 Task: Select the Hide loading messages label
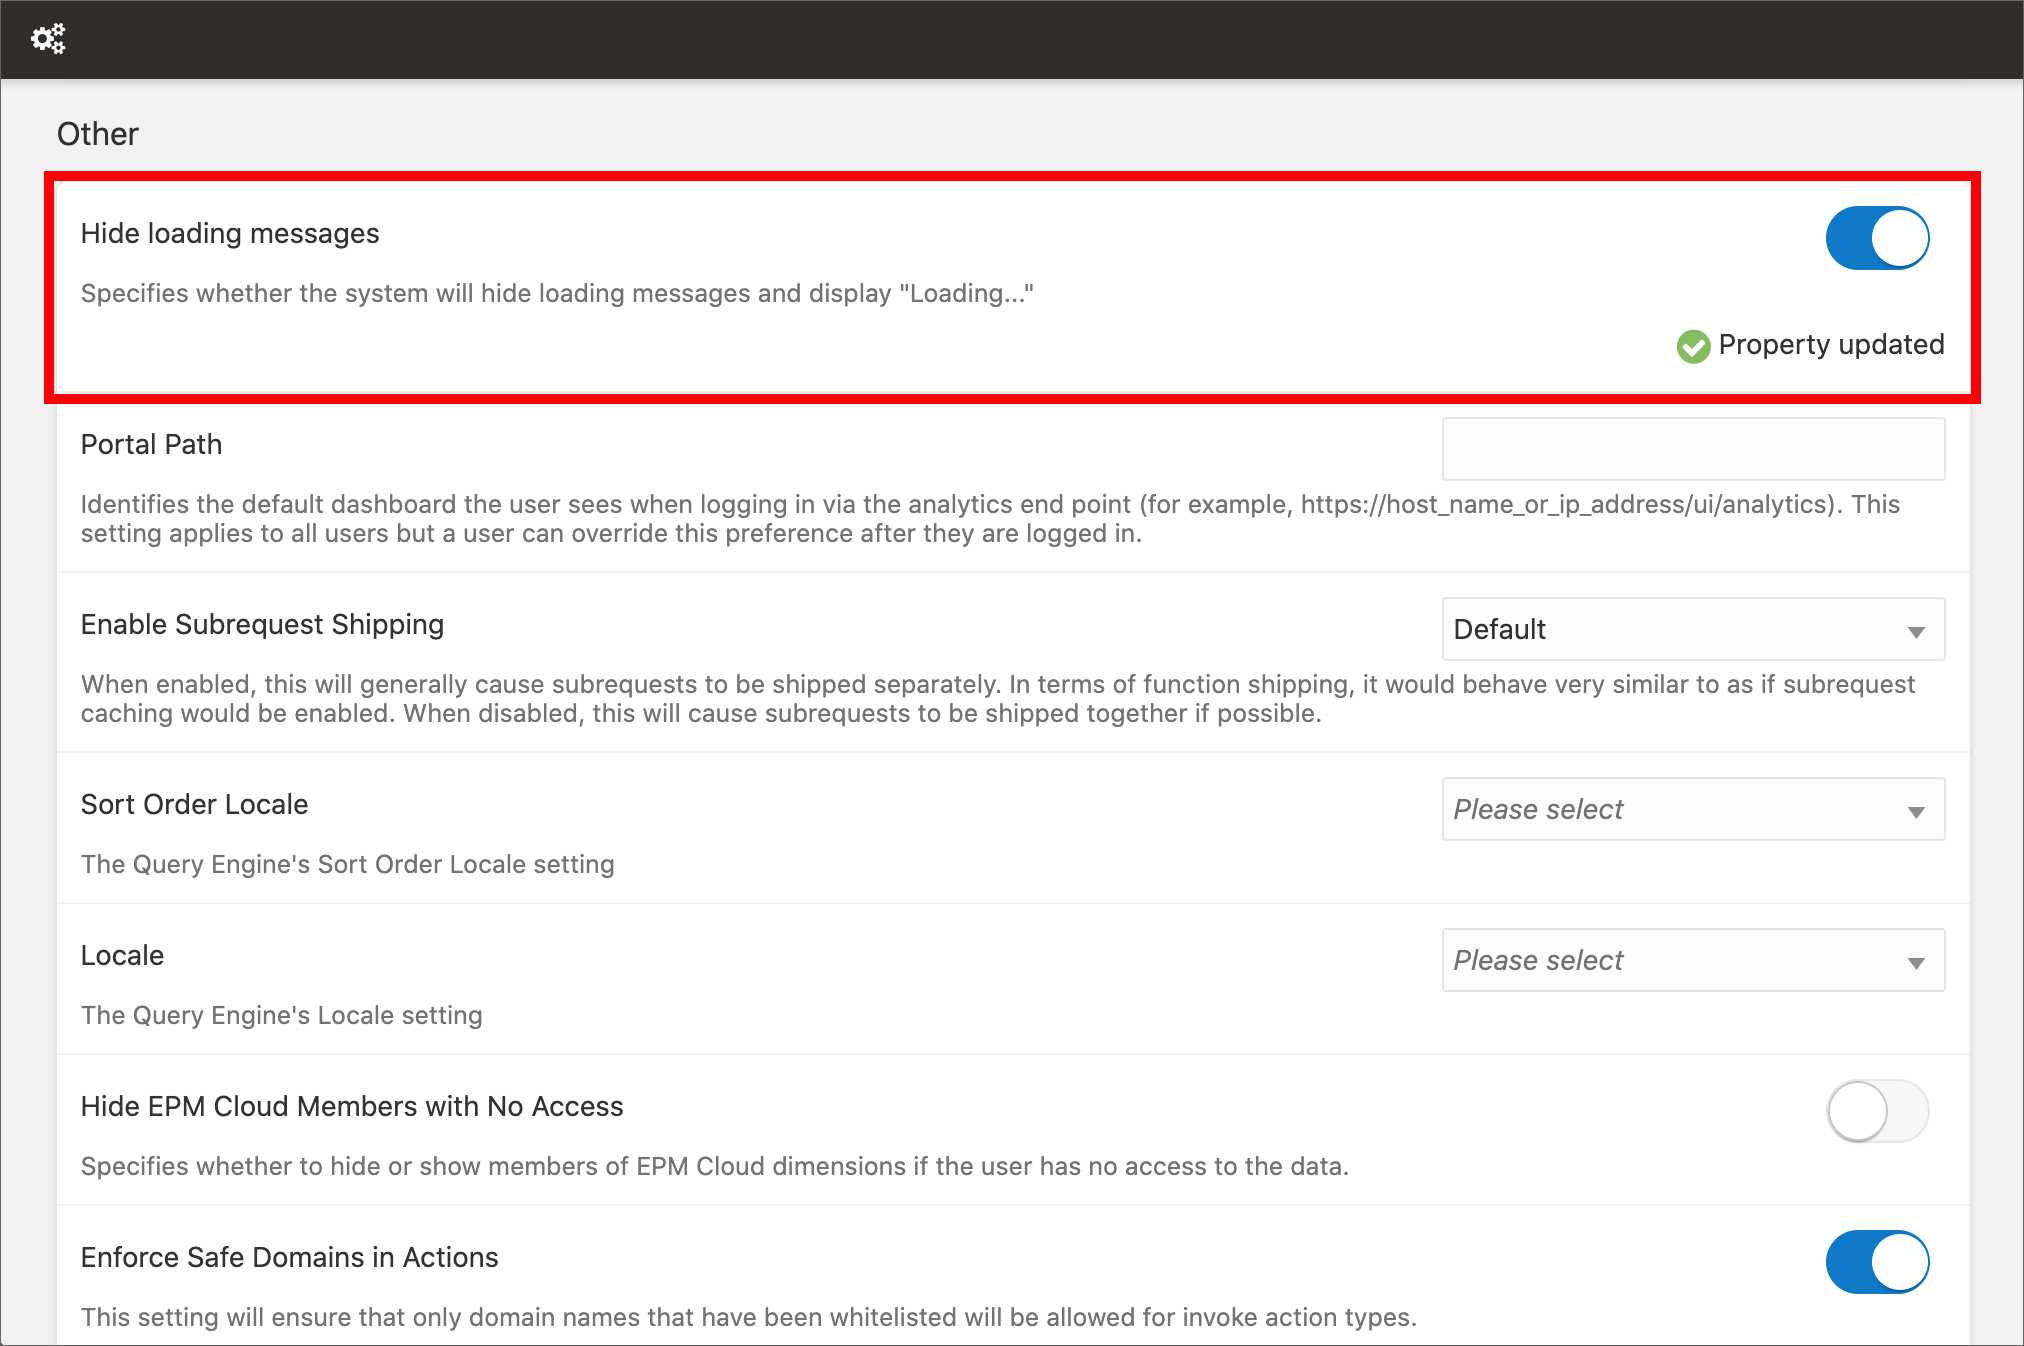coord(230,233)
